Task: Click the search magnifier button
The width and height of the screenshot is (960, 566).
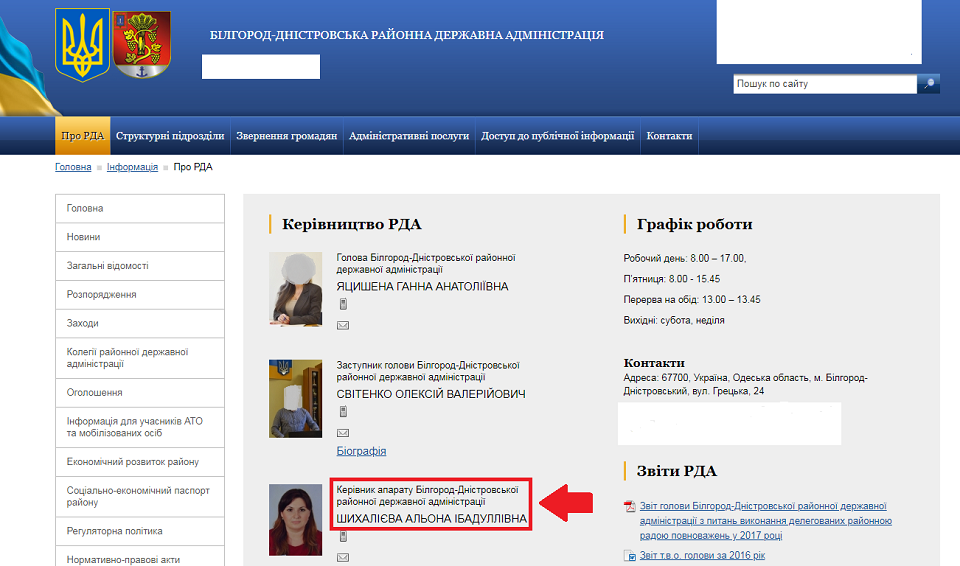Action: coord(929,84)
